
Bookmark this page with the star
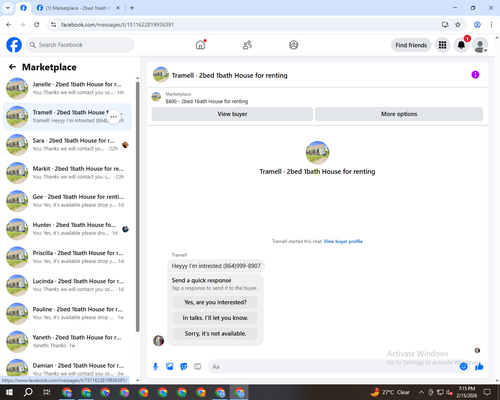[458, 25]
